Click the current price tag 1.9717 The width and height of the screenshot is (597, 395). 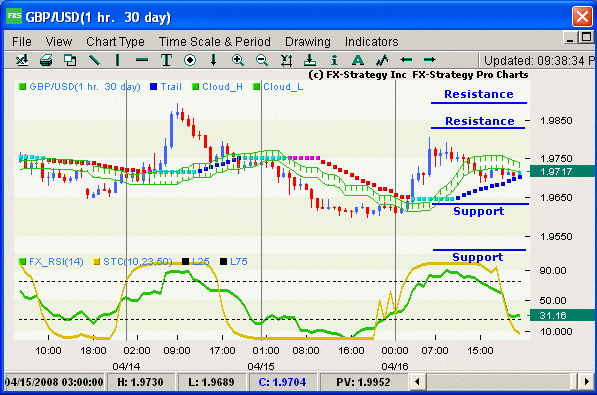tap(562, 171)
